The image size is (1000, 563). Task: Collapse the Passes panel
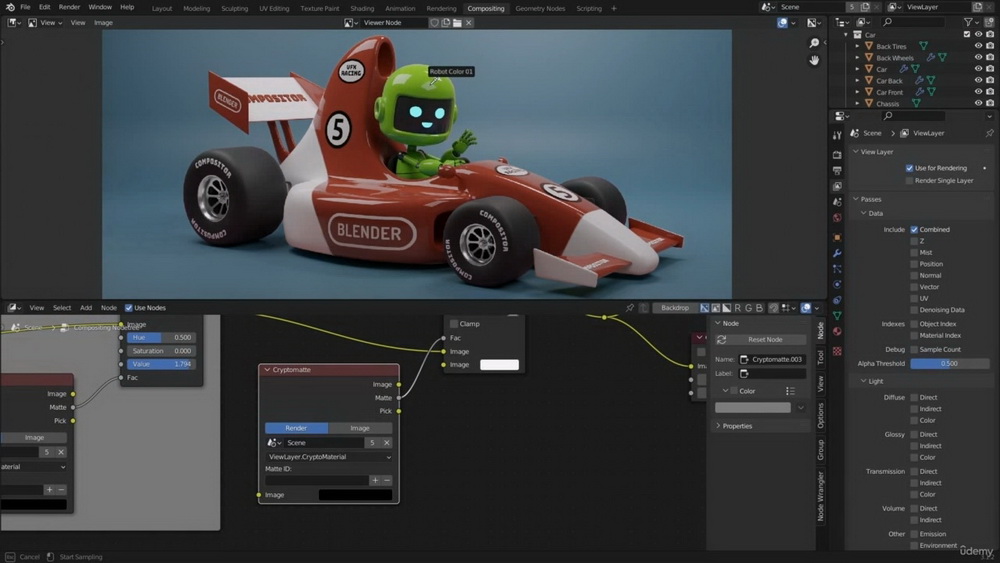tap(856, 199)
